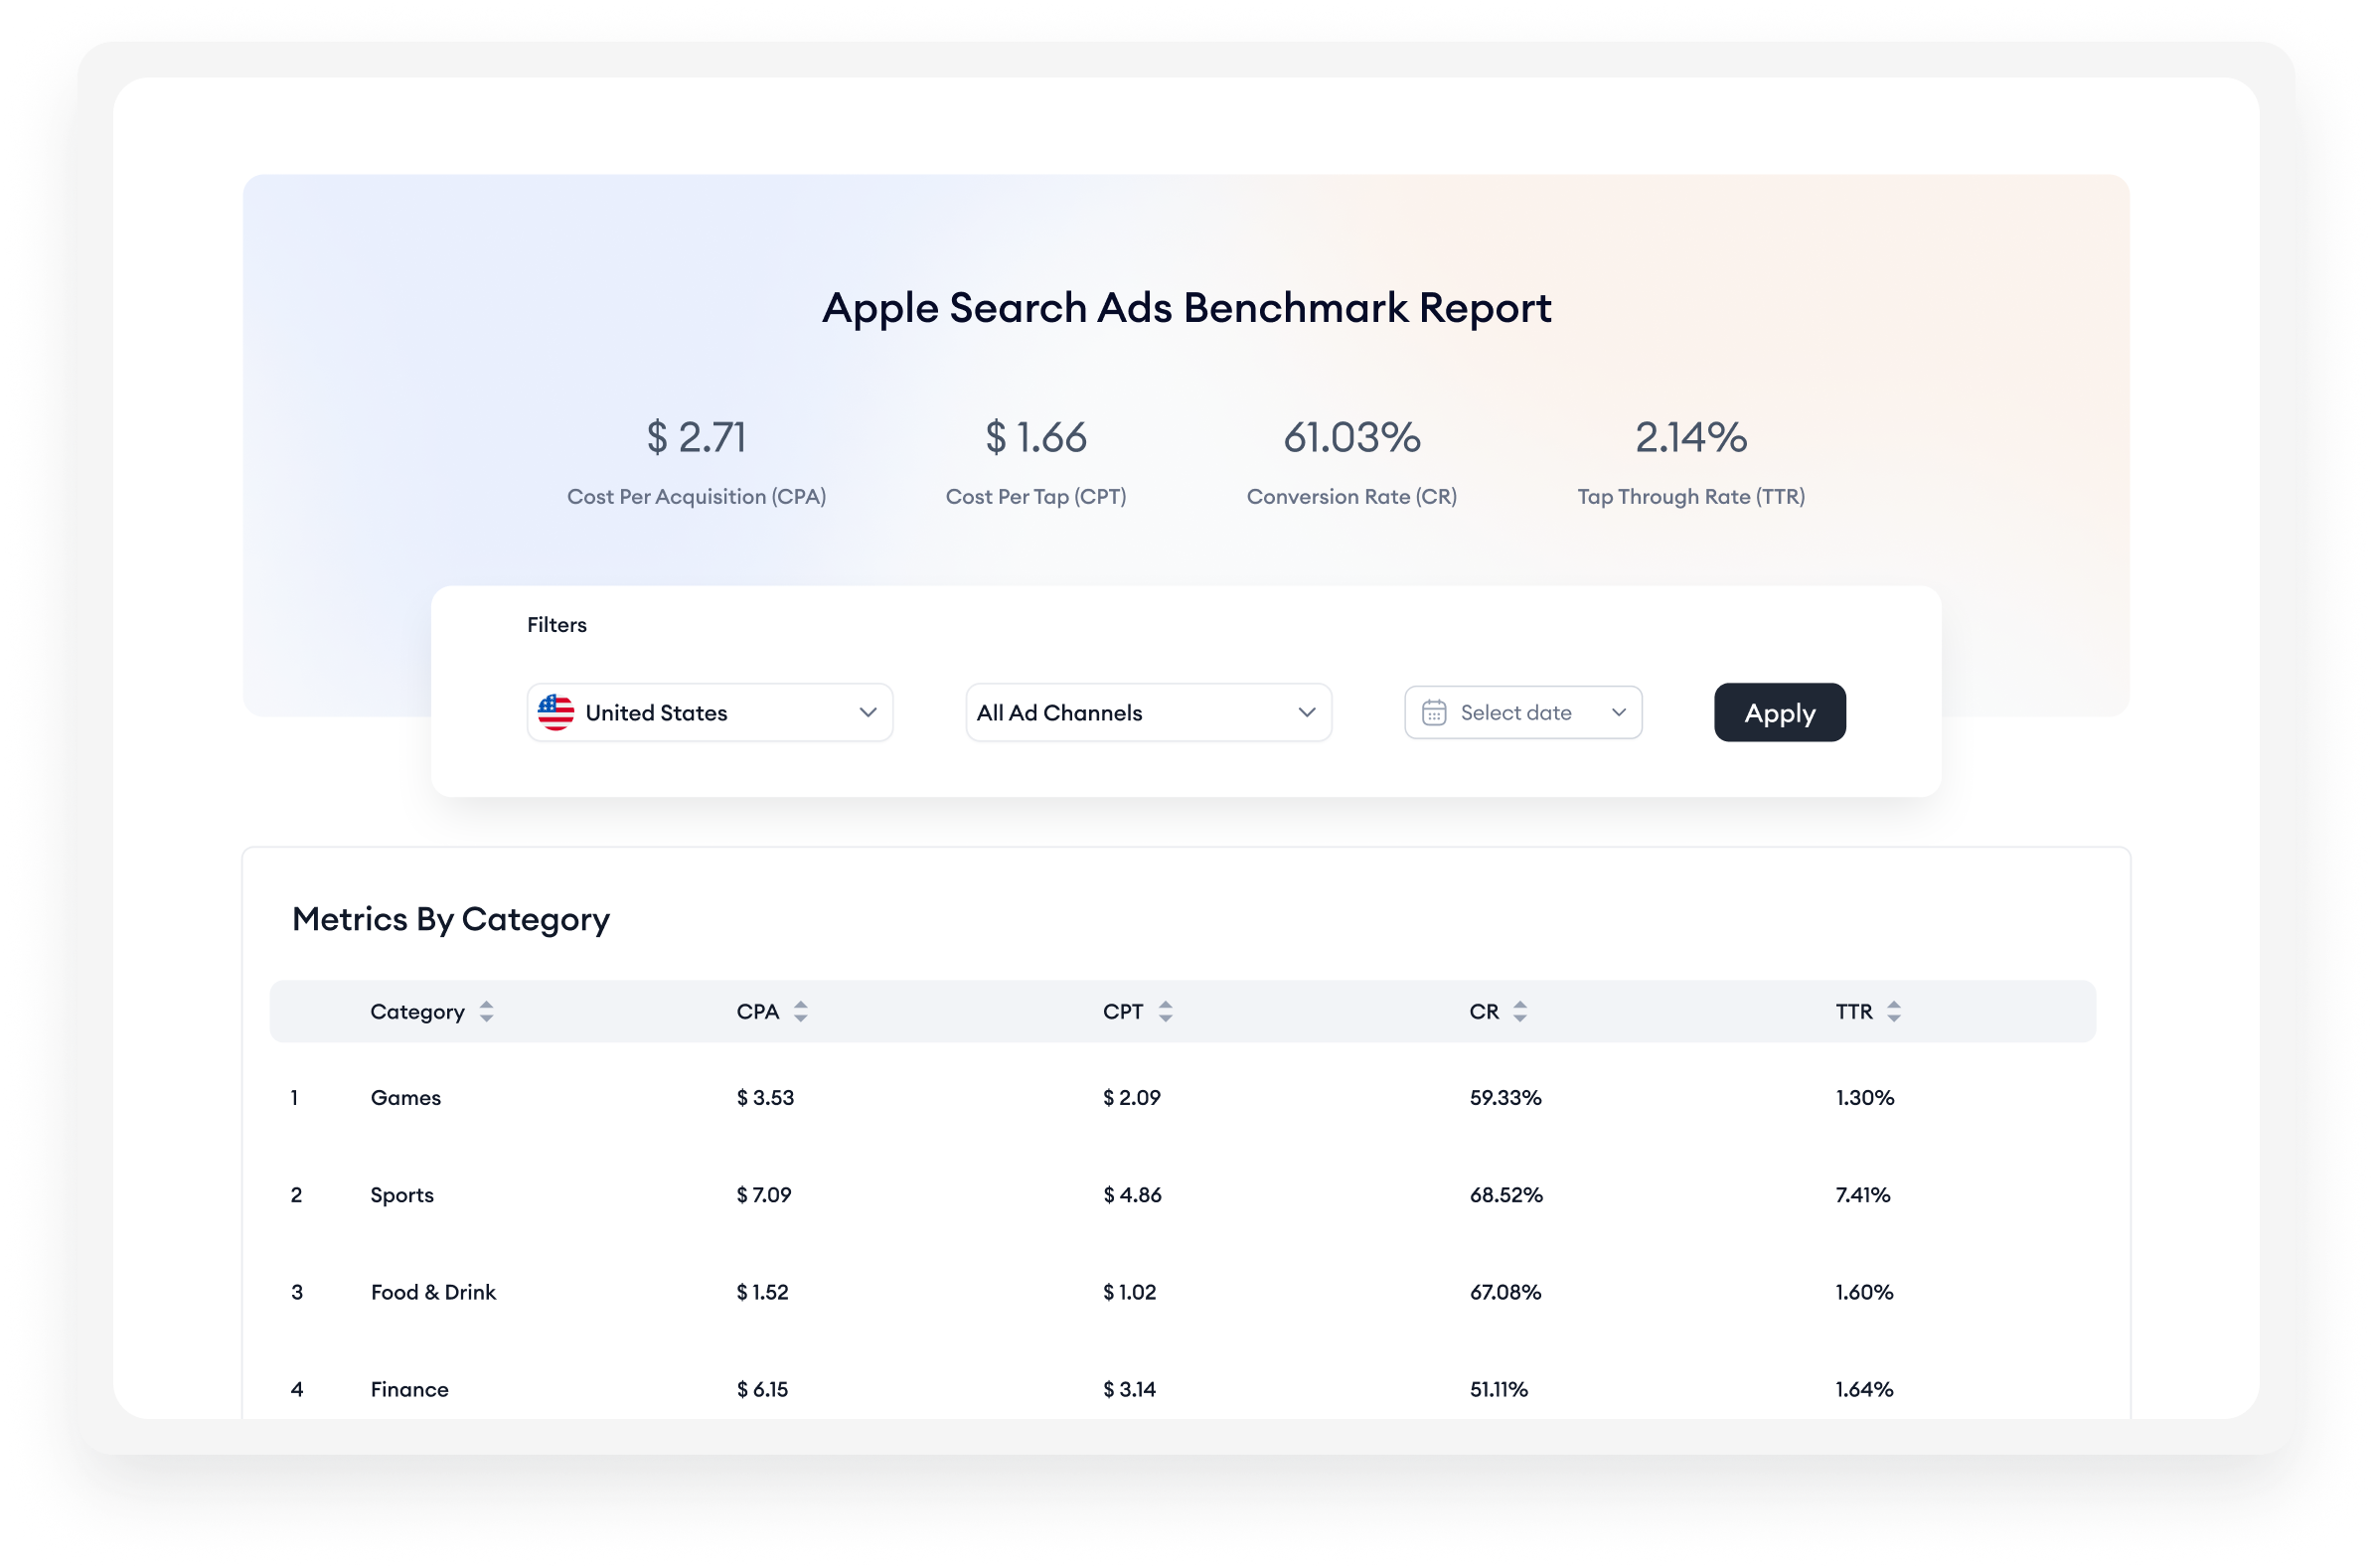The image size is (2373, 1568).
Task: Click the Cost Per Tap (CPT) label
Action: click(x=1036, y=496)
